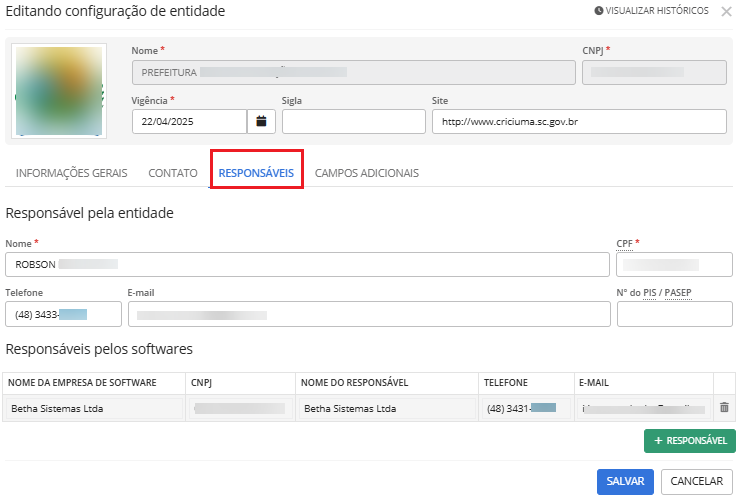The image size is (743, 499).
Task: Add a new software Responsável
Action: (x=689, y=441)
